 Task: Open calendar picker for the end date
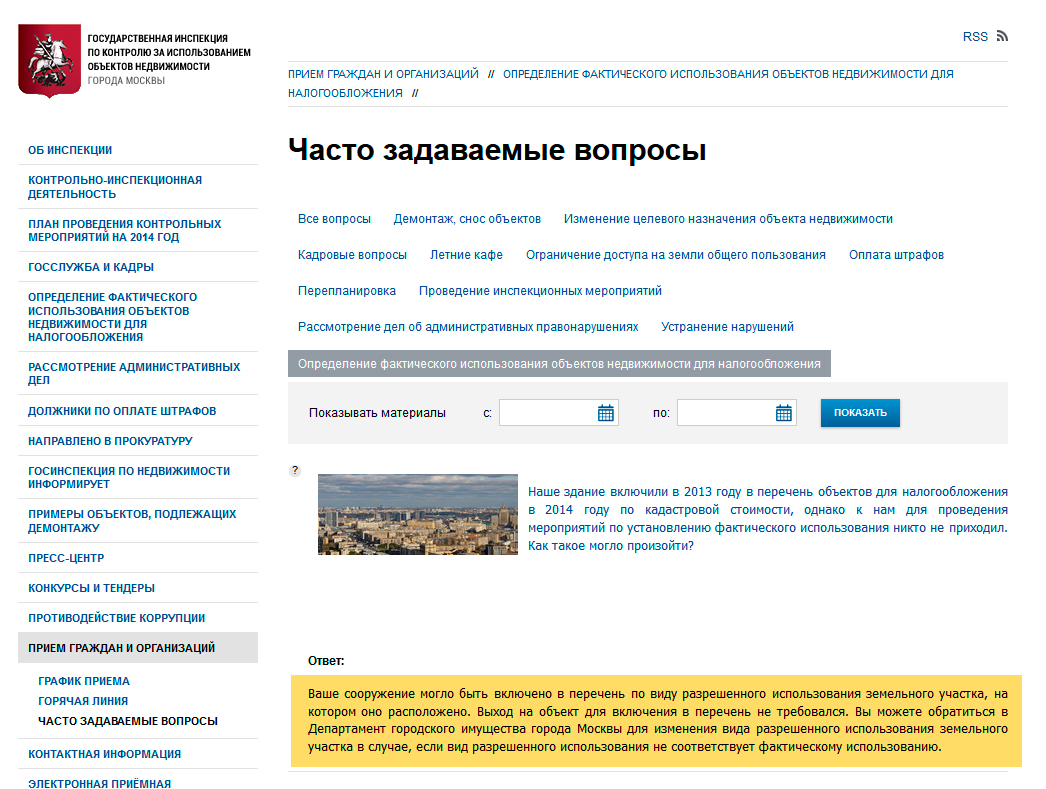pos(784,413)
